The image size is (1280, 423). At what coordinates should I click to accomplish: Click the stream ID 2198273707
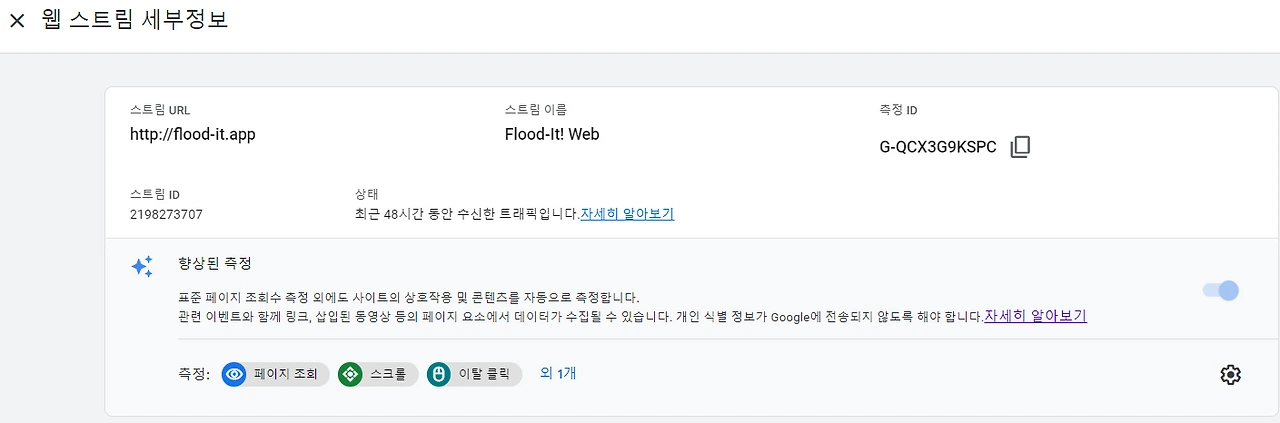coord(167,214)
